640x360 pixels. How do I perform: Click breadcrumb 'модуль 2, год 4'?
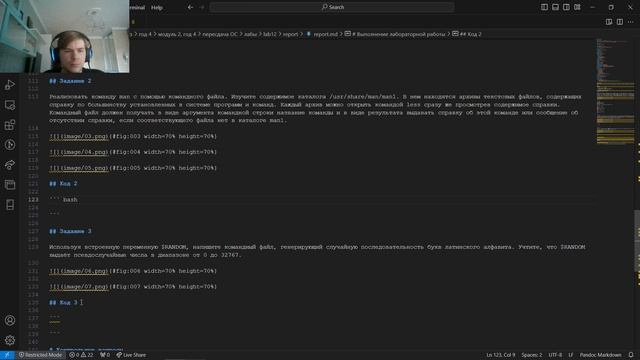[177, 34]
